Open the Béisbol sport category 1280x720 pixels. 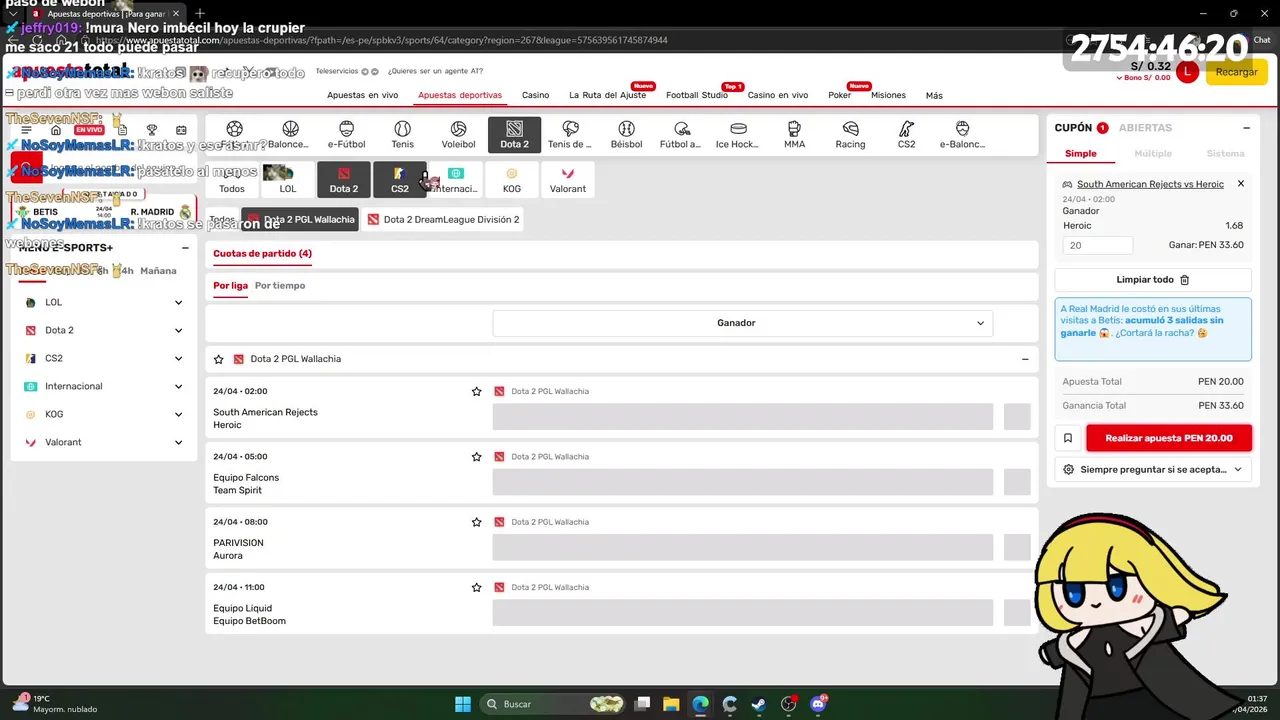point(626,135)
